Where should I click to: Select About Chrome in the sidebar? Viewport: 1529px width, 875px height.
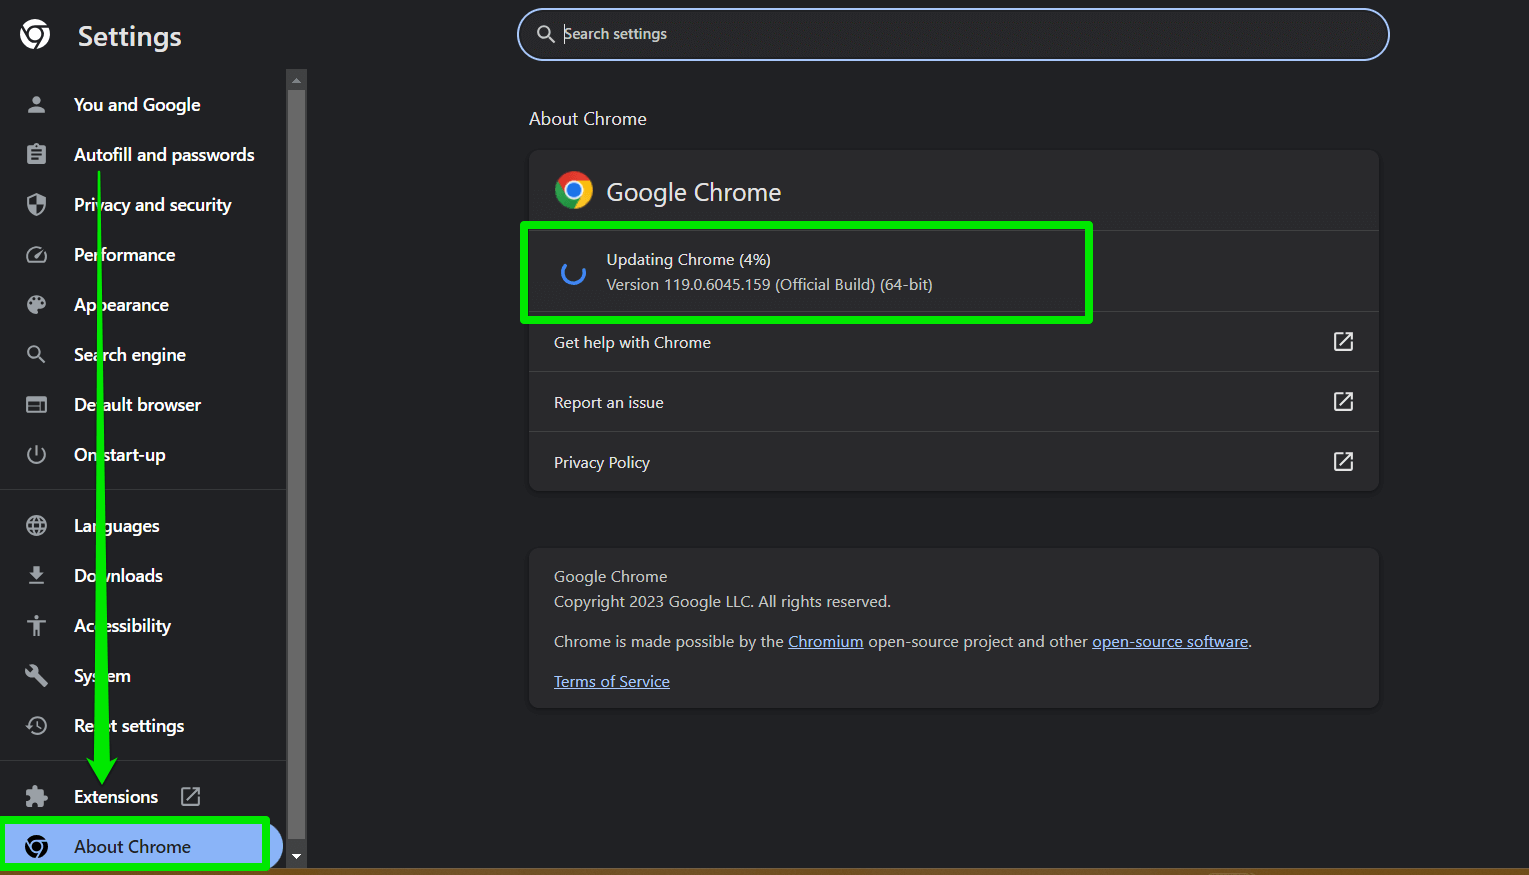point(131,845)
